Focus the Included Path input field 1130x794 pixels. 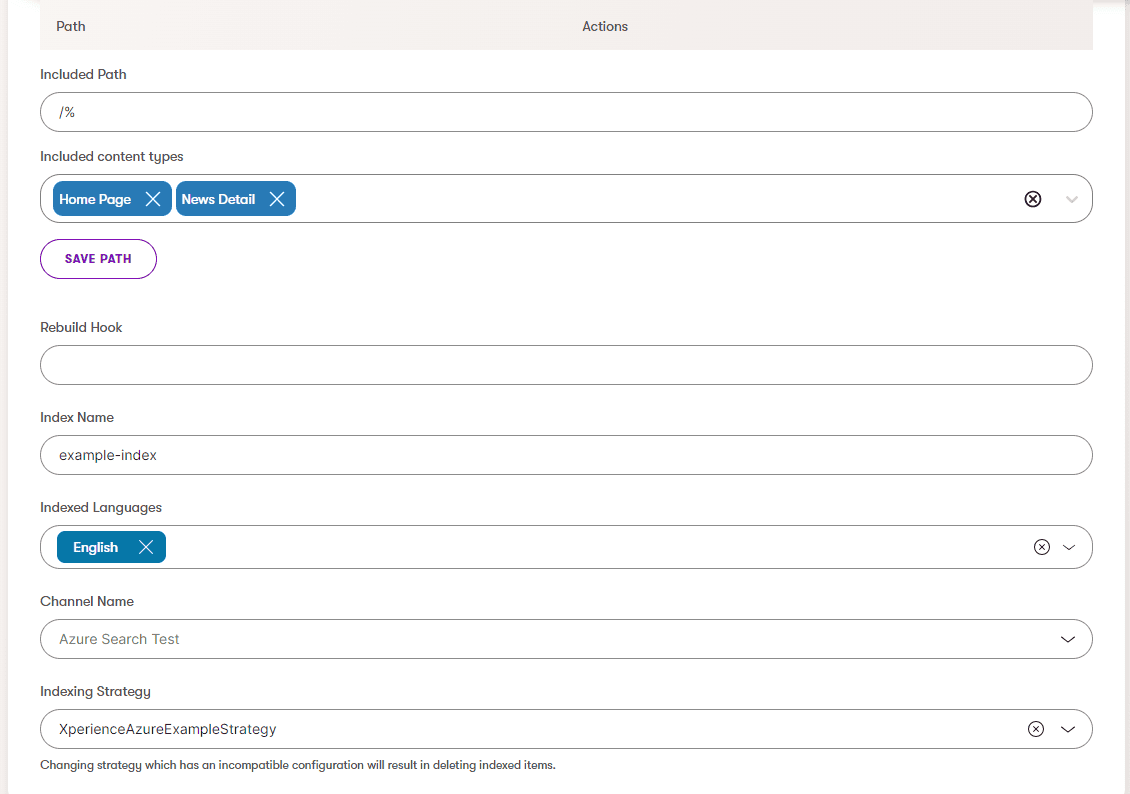click(566, 112)
